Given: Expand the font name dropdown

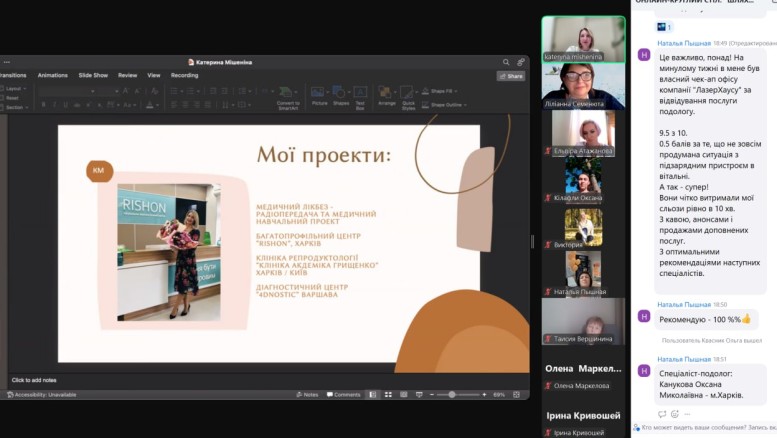Looking at the screenshot, I should click(92, 91).
